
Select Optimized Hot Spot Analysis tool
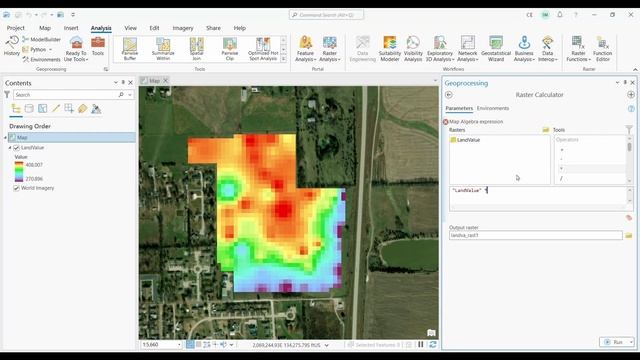point(263,49)
